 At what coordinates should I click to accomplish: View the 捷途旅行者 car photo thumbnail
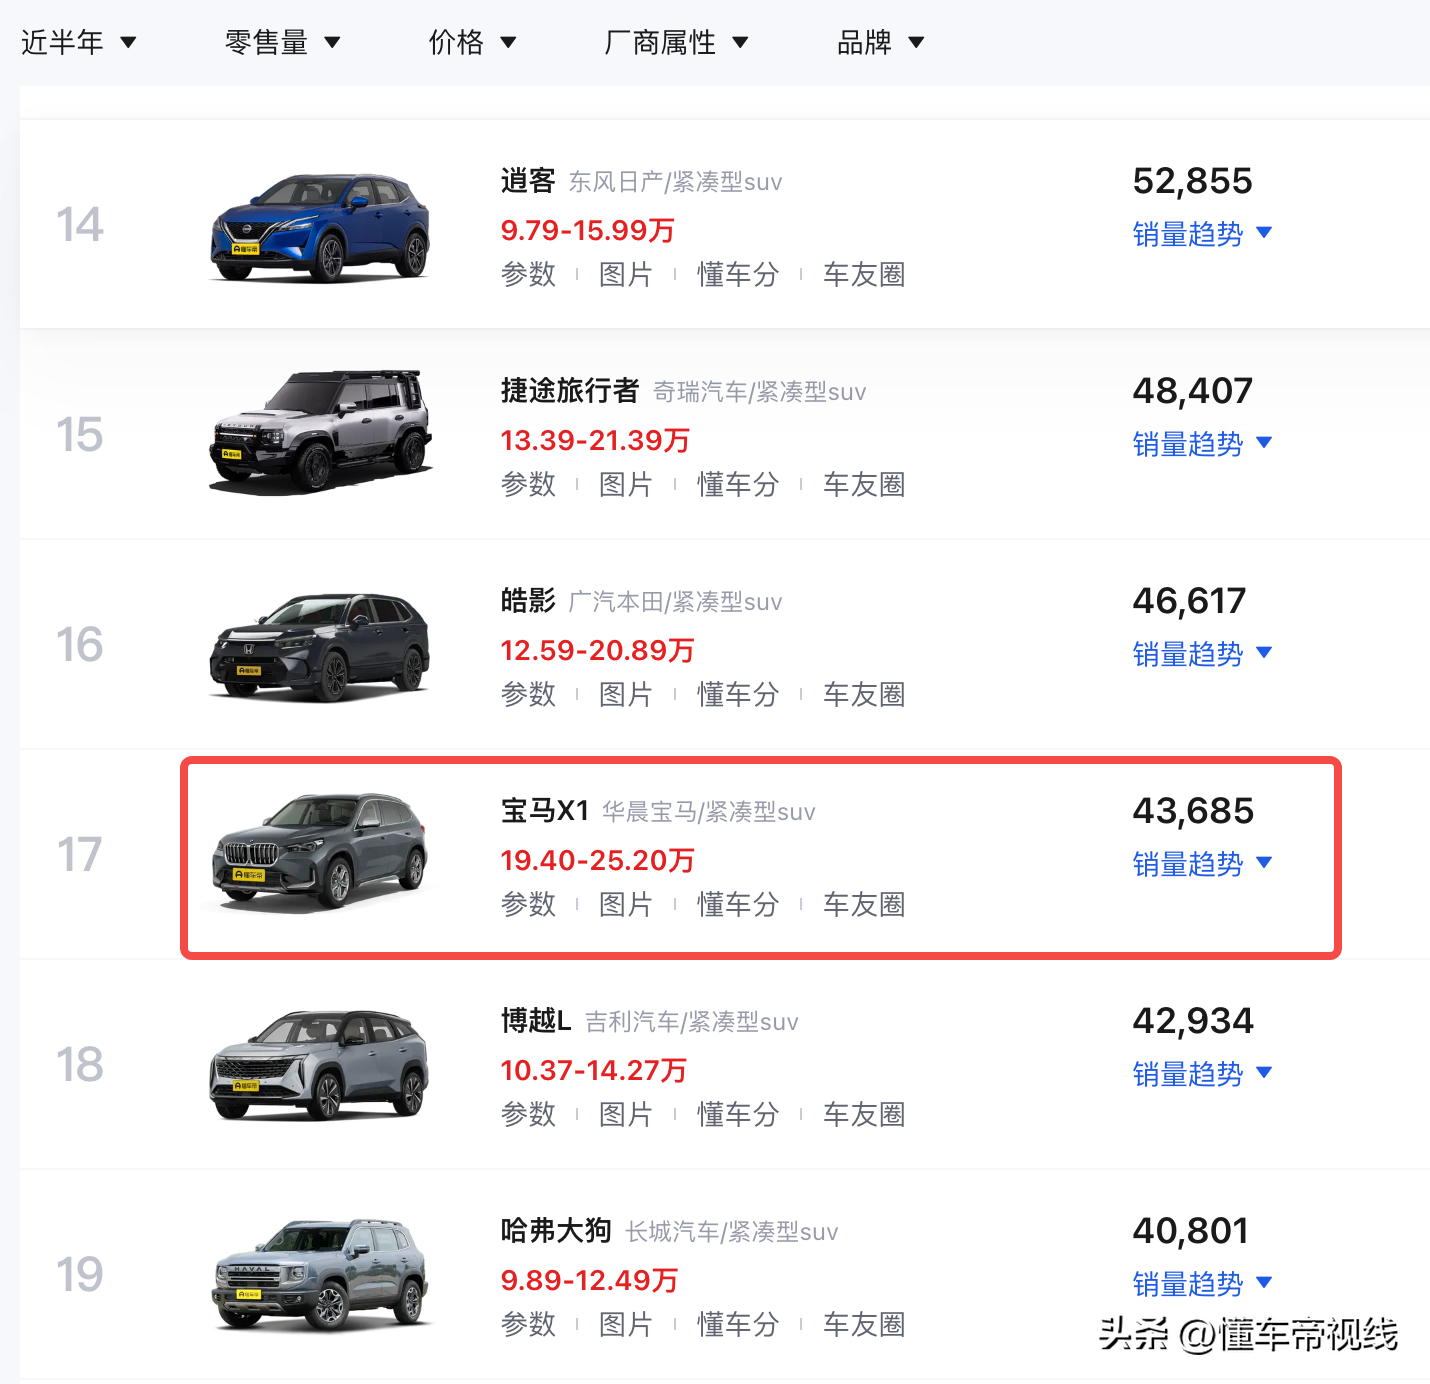[320, 432]
